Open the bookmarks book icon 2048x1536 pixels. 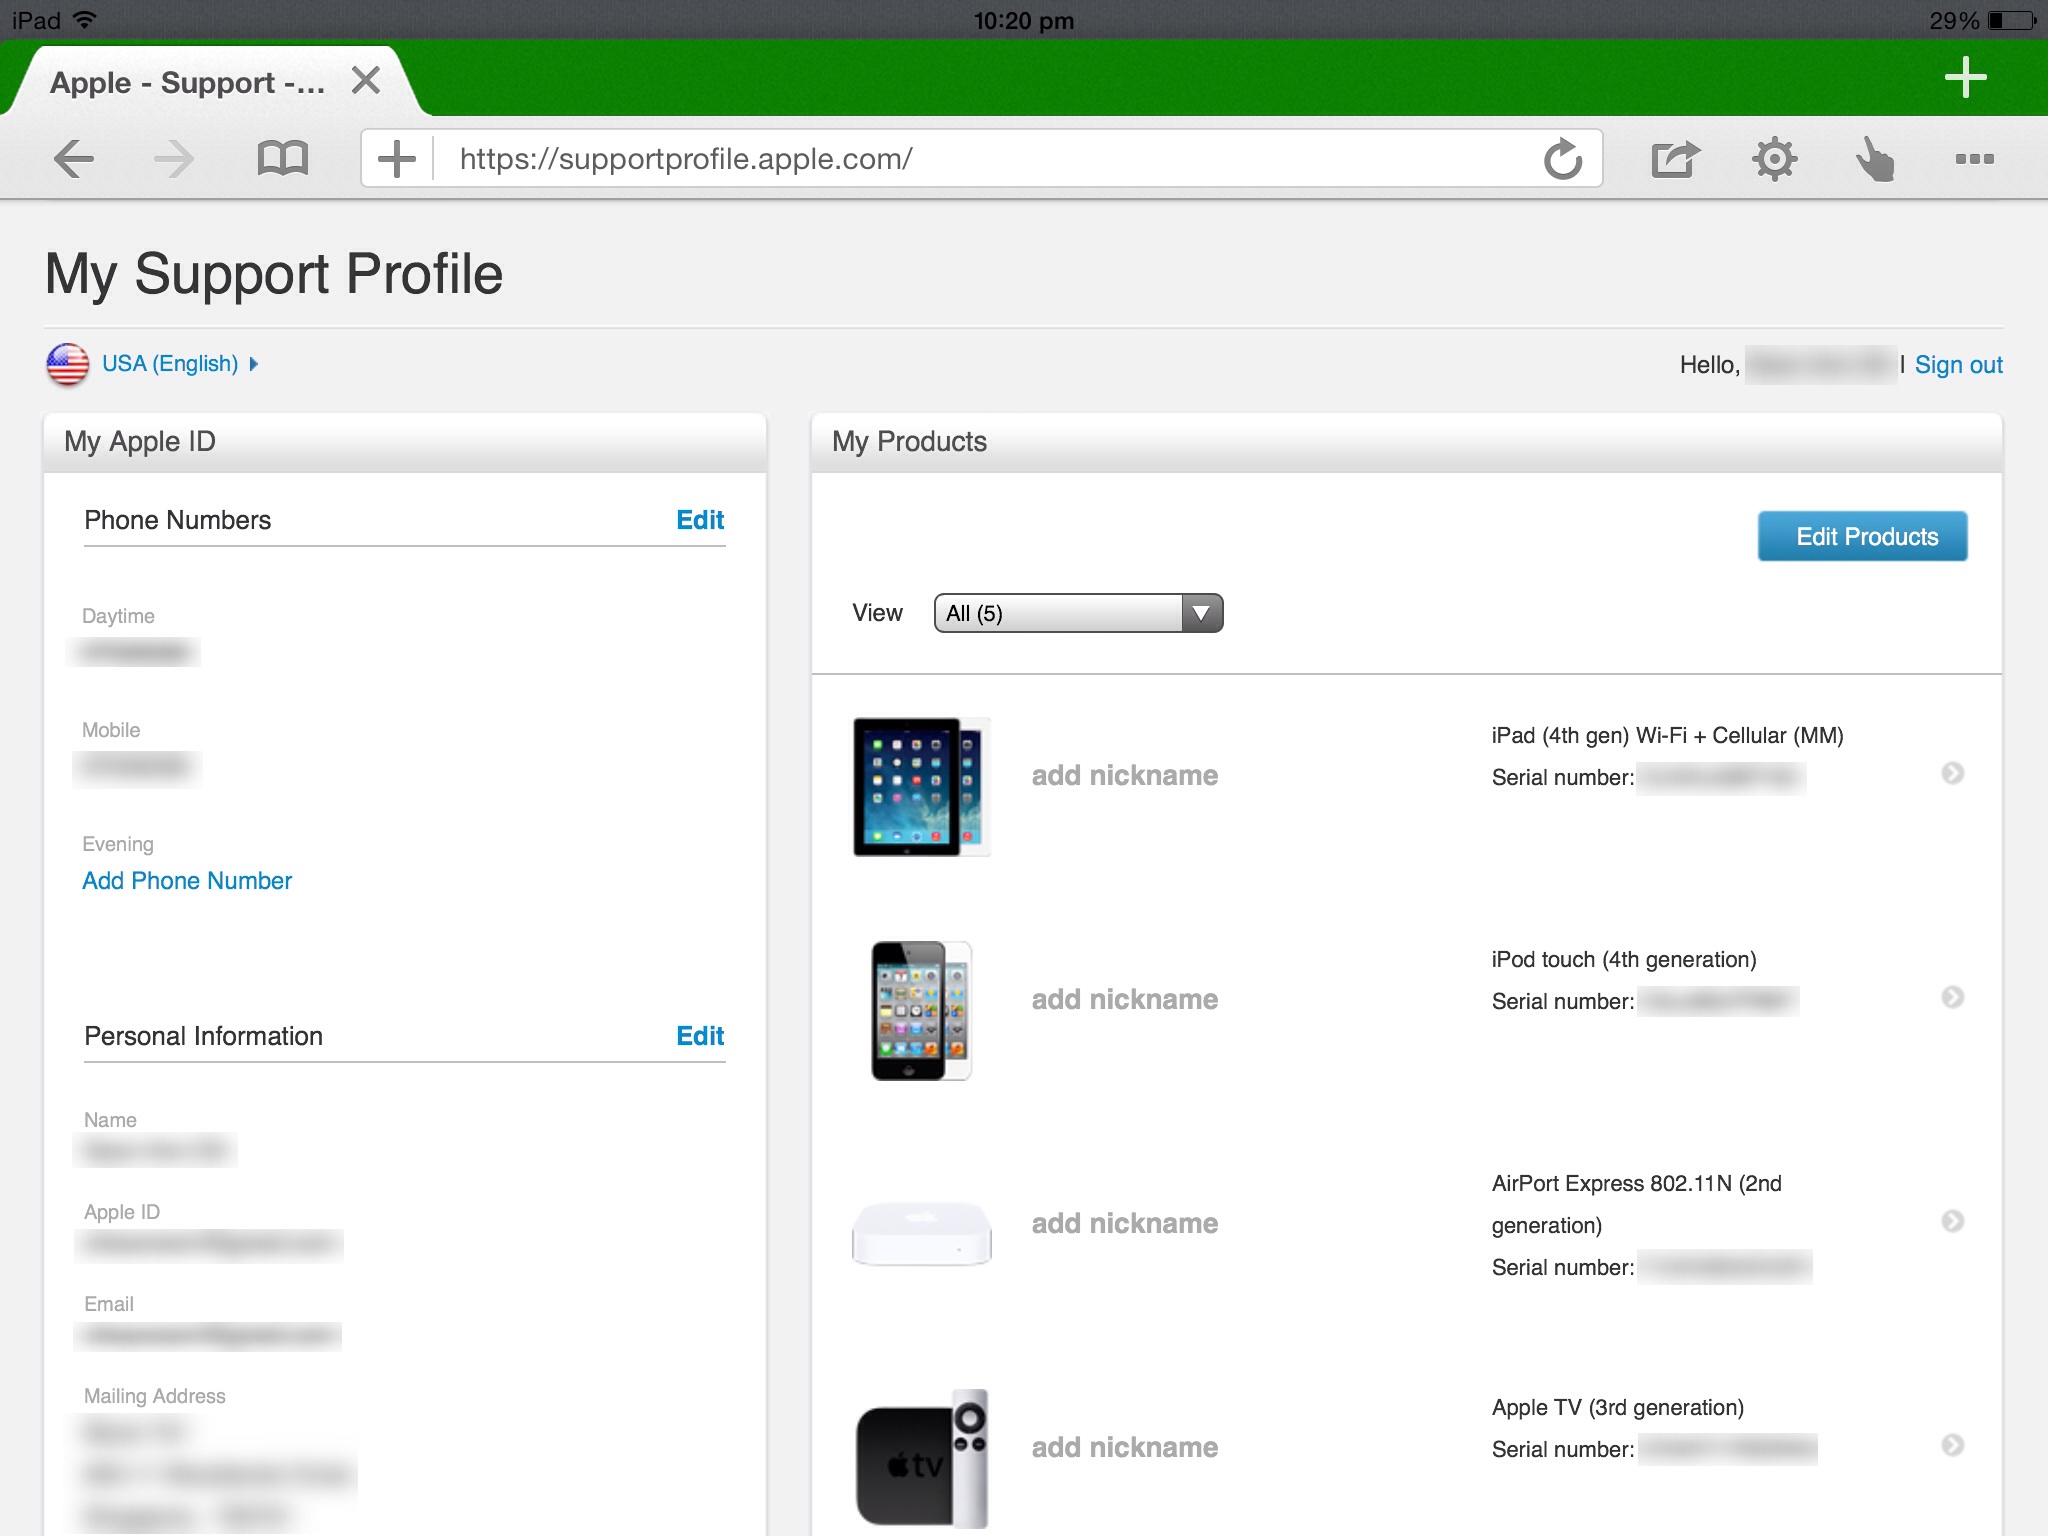282,159
